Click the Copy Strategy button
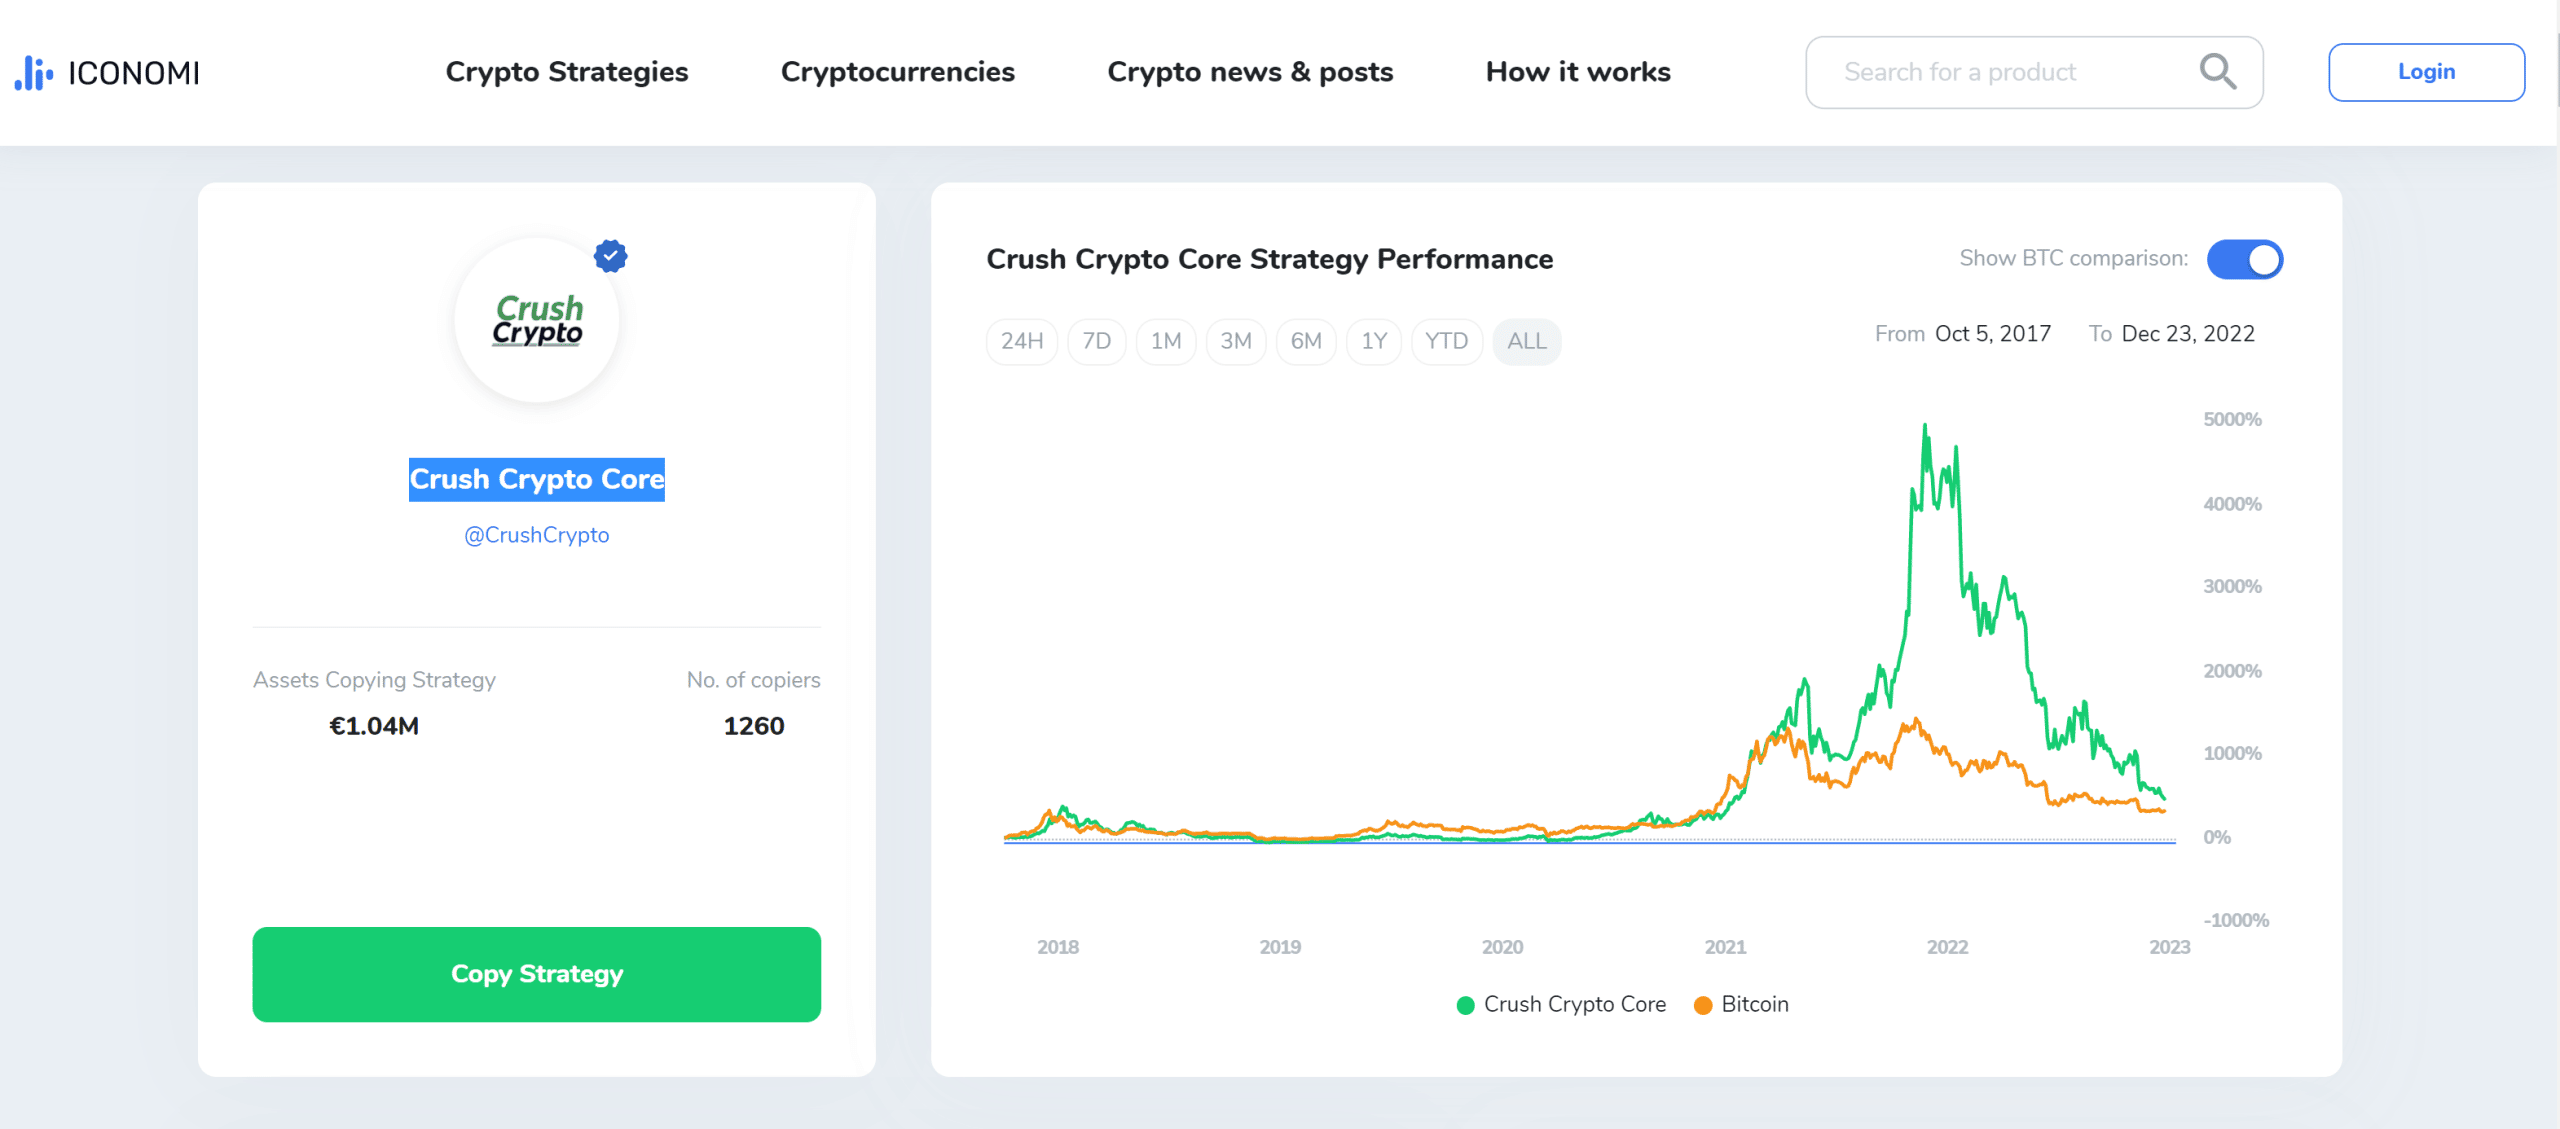2560x1129 pixels. tap(537, 972)
